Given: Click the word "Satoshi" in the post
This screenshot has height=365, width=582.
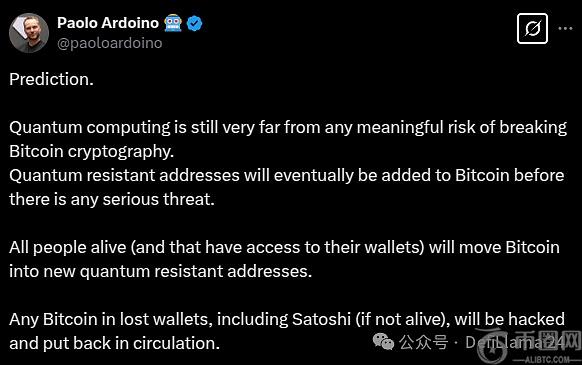Looking at the screenshot, I should point(321,319).
